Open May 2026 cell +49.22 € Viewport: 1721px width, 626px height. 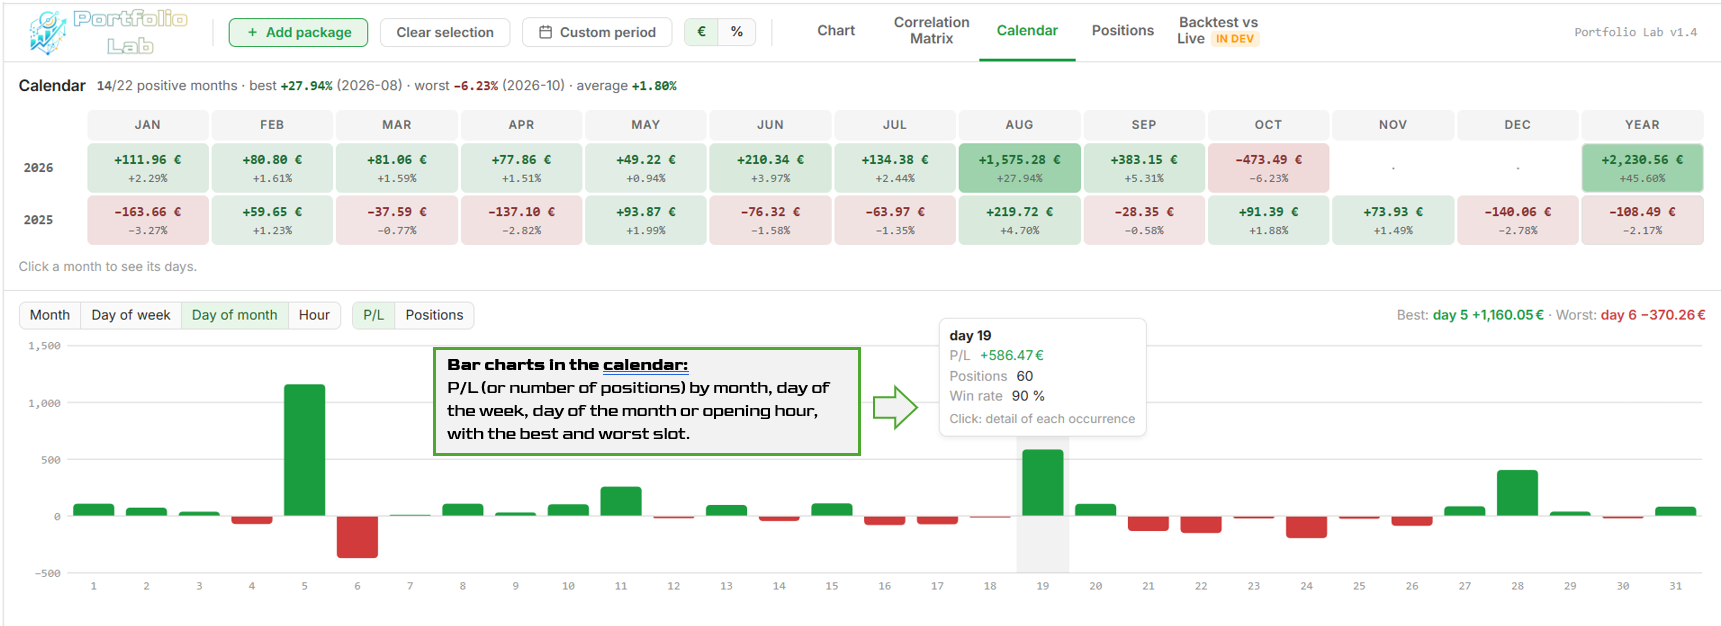(x=646, y=168)
